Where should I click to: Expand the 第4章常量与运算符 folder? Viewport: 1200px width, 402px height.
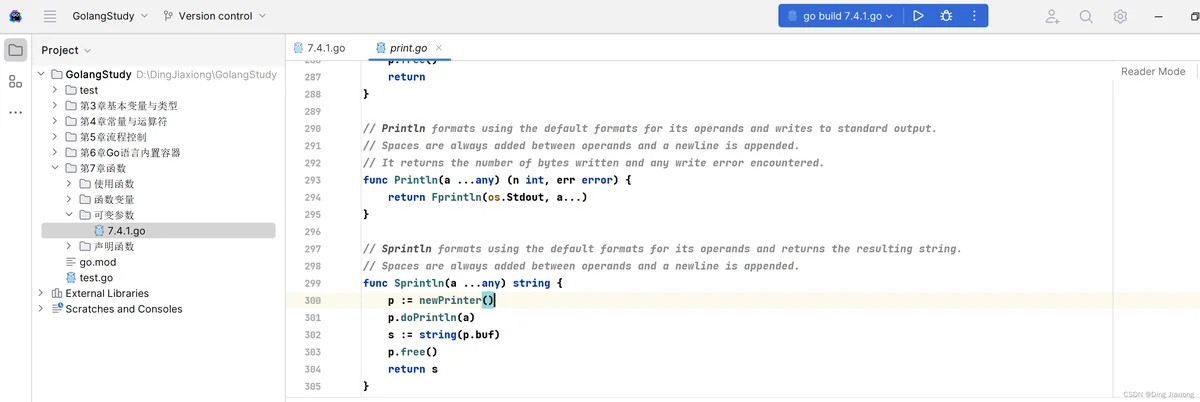click(x=55, y=121)
